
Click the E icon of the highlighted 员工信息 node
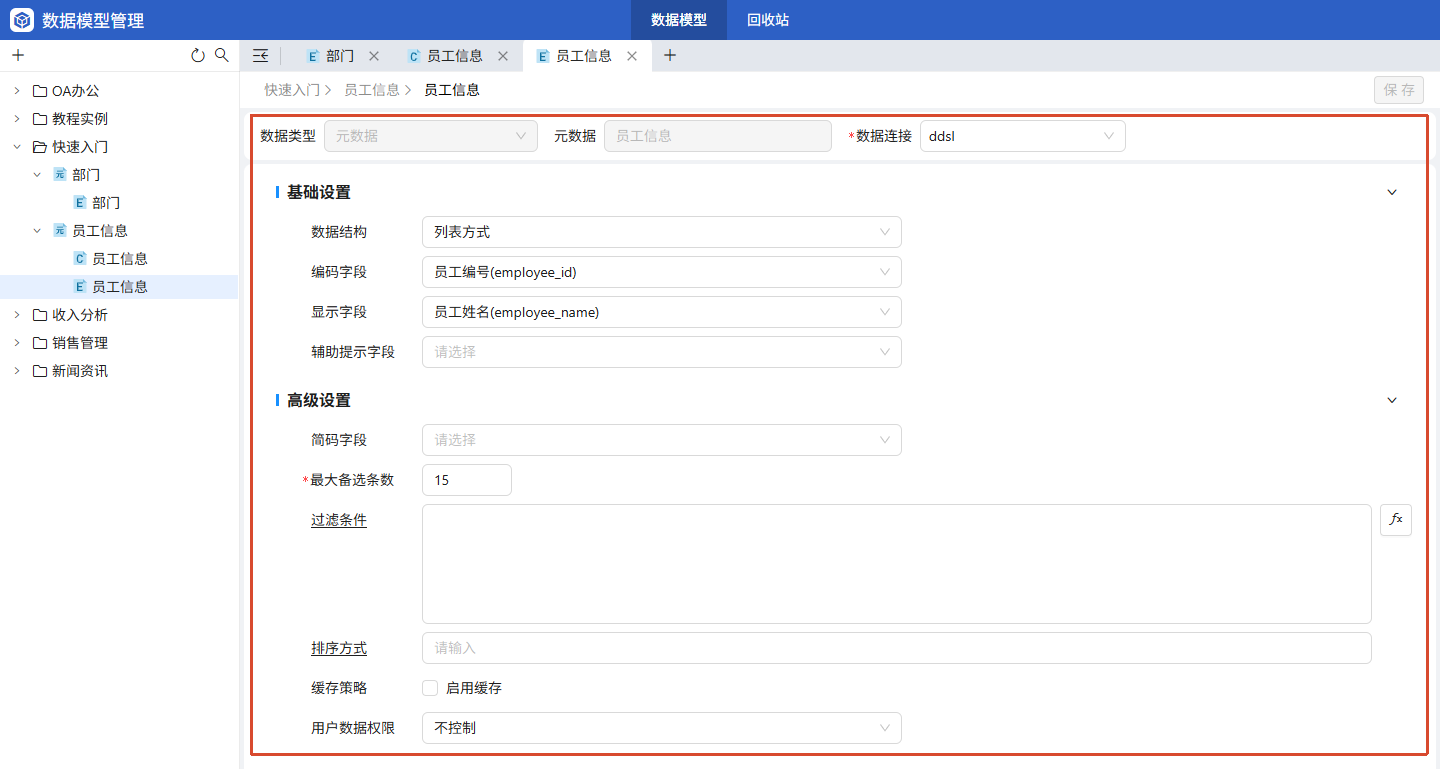coord(80,287)
